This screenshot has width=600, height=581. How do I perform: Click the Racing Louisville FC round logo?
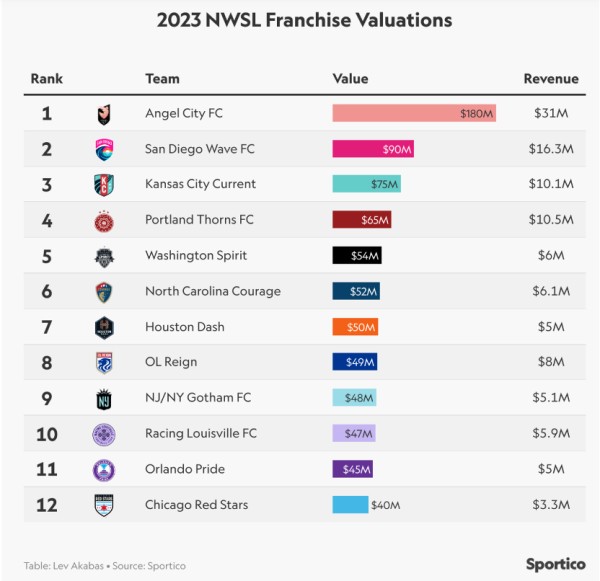click(x=104, y=435)
